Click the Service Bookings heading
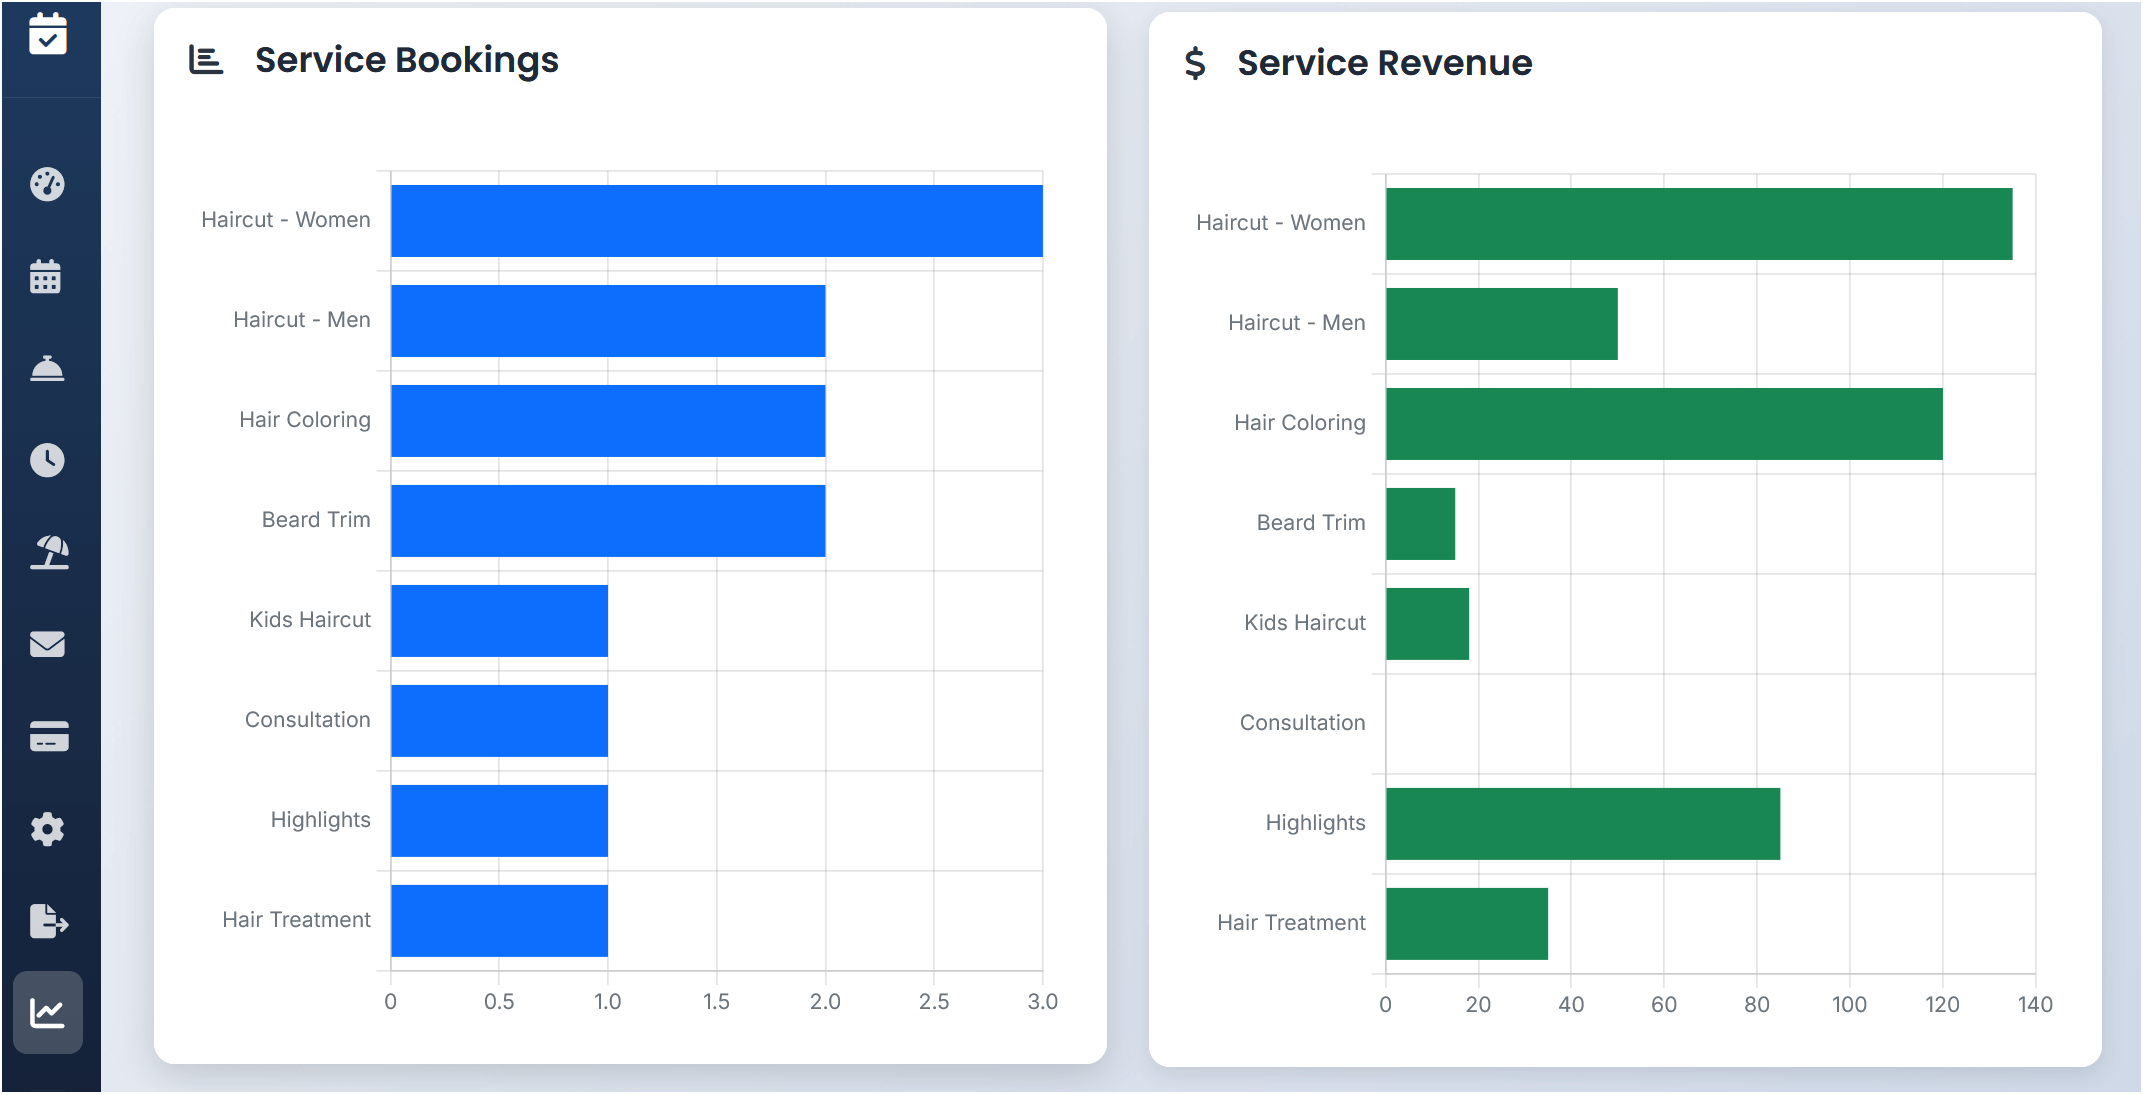Screen dimensions: 2143x1094 pyautogui.click(x=407, y=60)
